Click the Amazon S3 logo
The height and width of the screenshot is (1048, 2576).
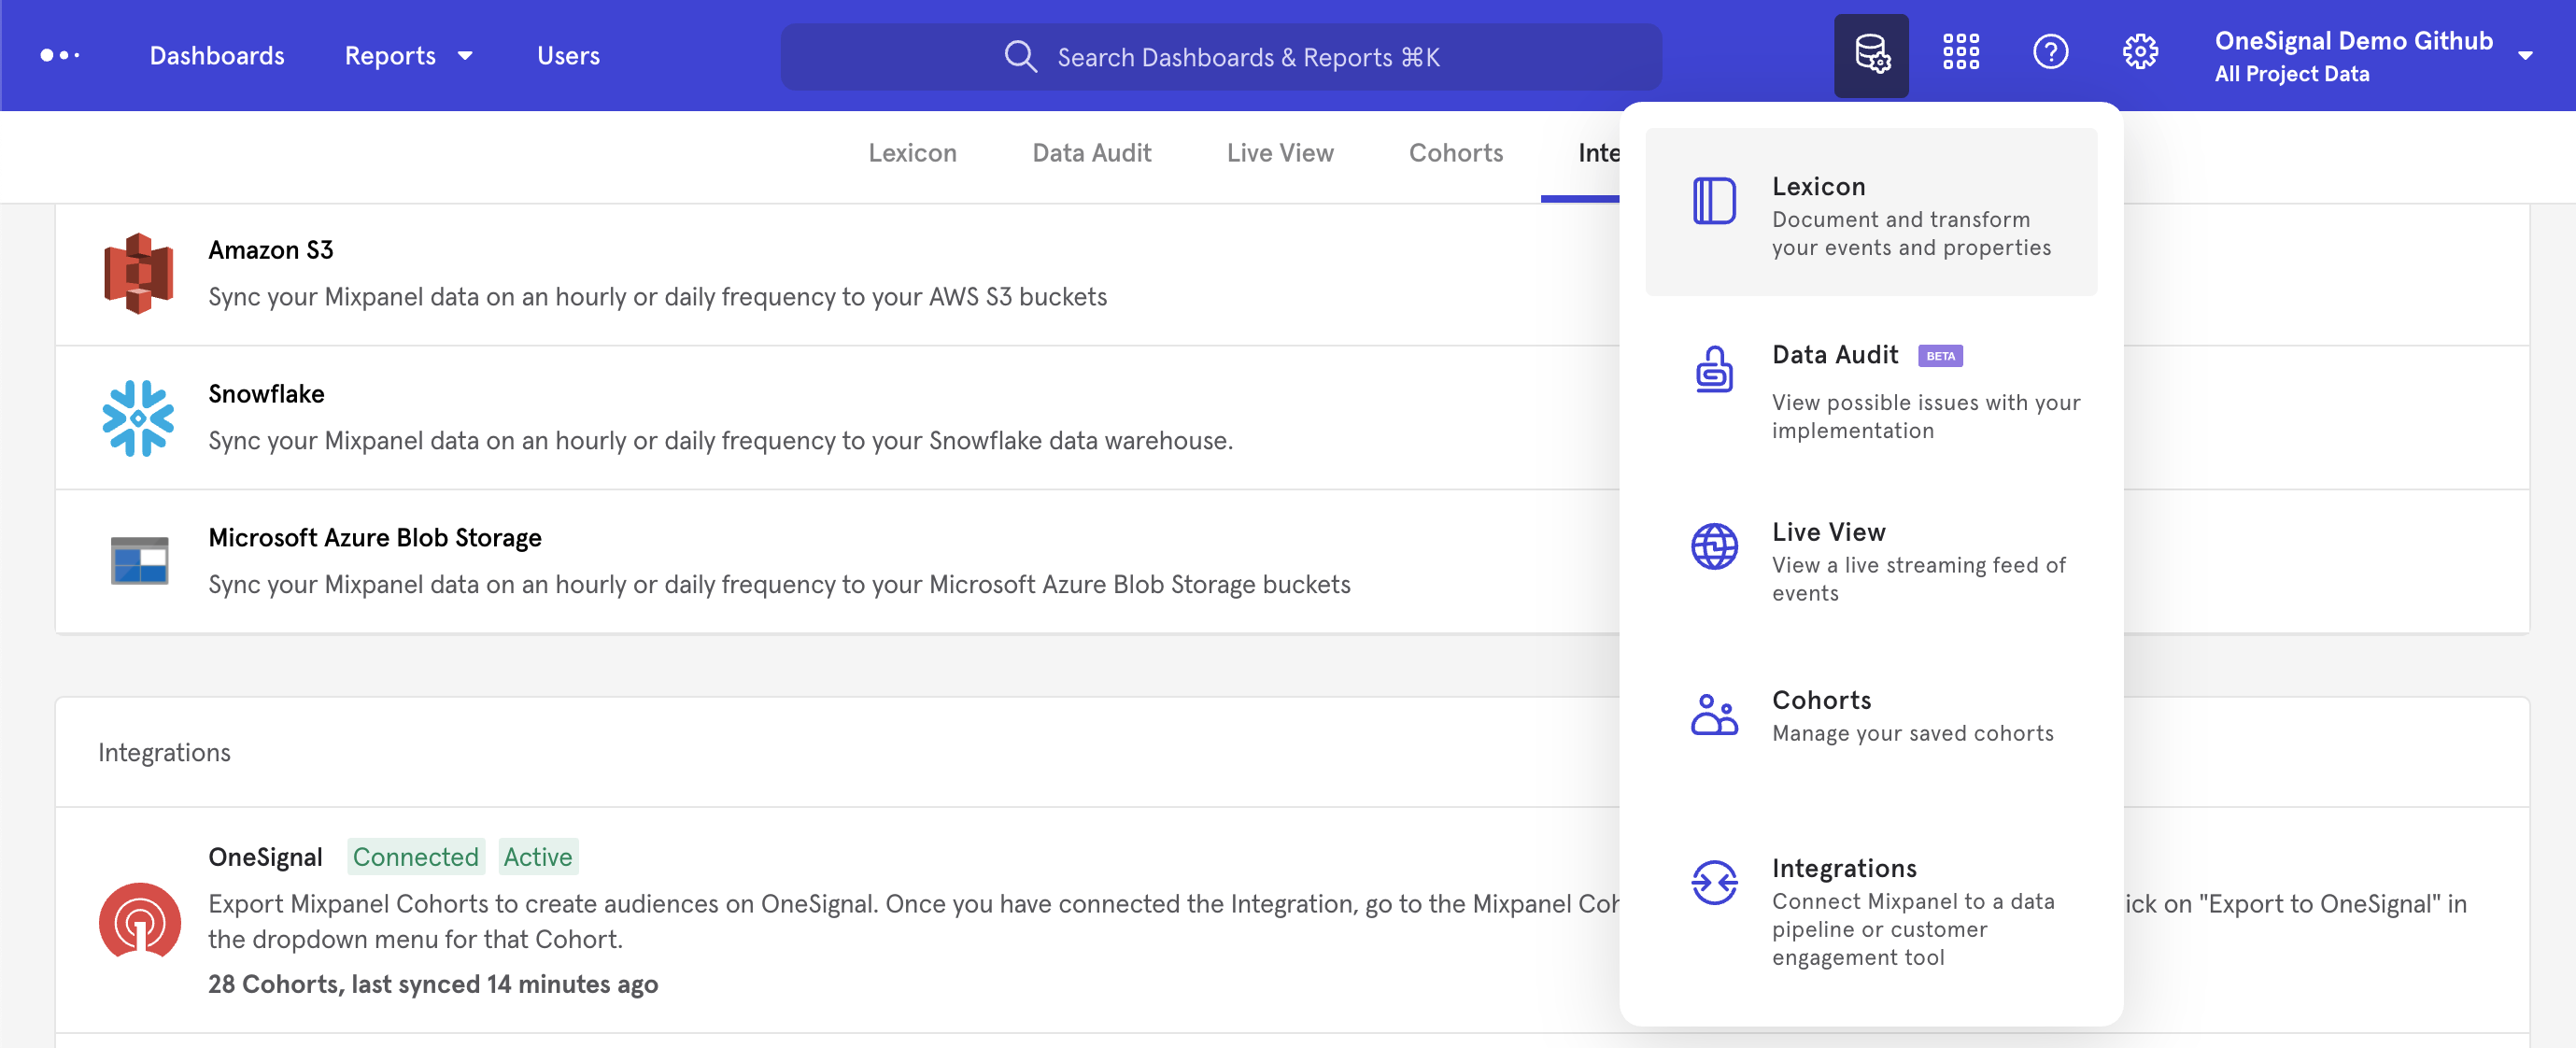click(139, 273)
